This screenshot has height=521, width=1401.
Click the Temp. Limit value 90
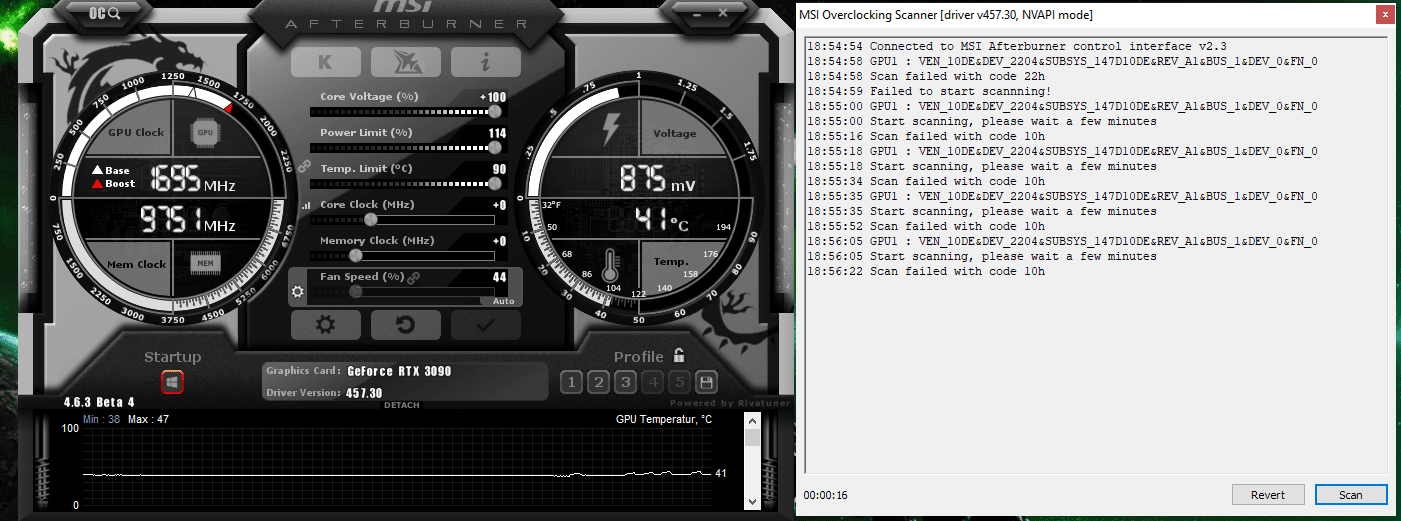click(x=499, y=169)
